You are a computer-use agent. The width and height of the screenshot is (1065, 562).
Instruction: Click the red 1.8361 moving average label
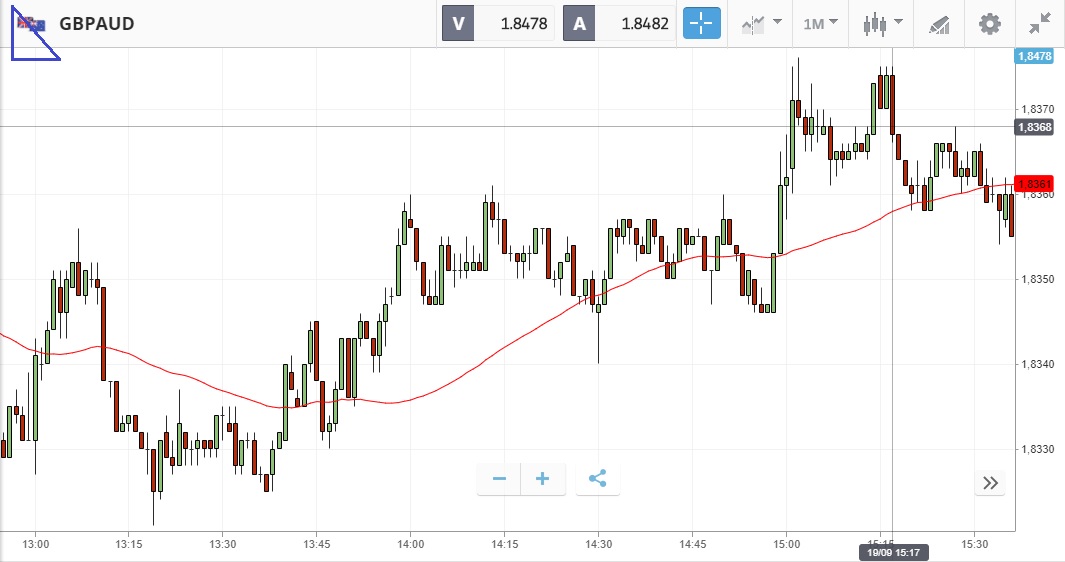tap(1034, 184)
